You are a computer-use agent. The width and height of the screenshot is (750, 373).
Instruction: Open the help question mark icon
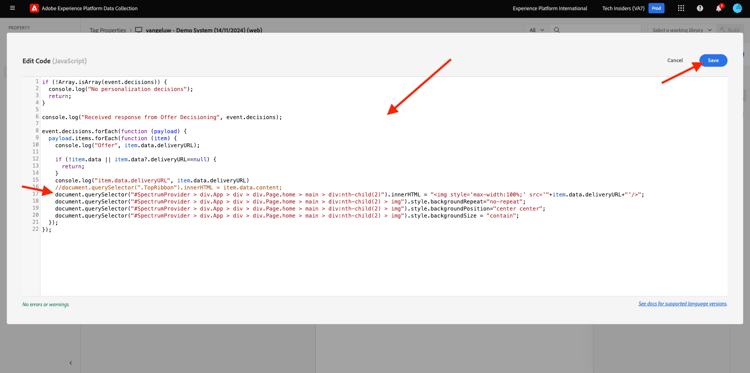pyautogui.click(x=700, y=8)
